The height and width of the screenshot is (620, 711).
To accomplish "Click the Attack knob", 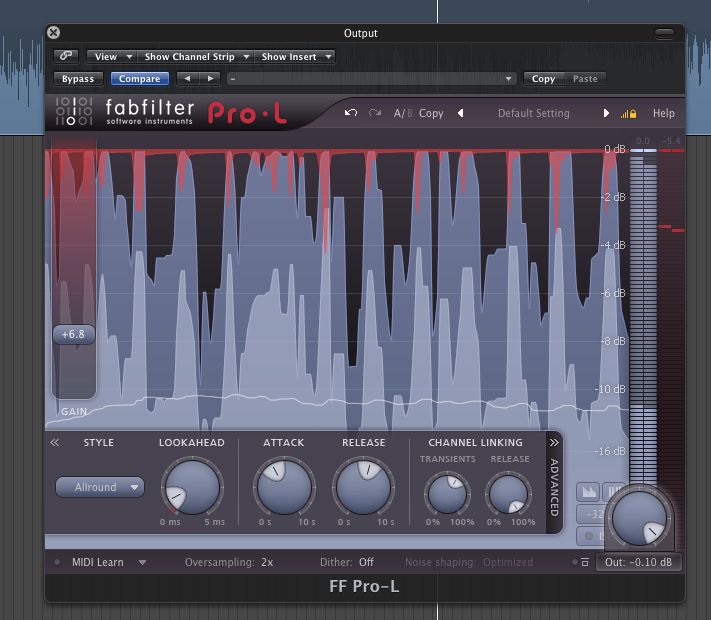I will [284, 488].
